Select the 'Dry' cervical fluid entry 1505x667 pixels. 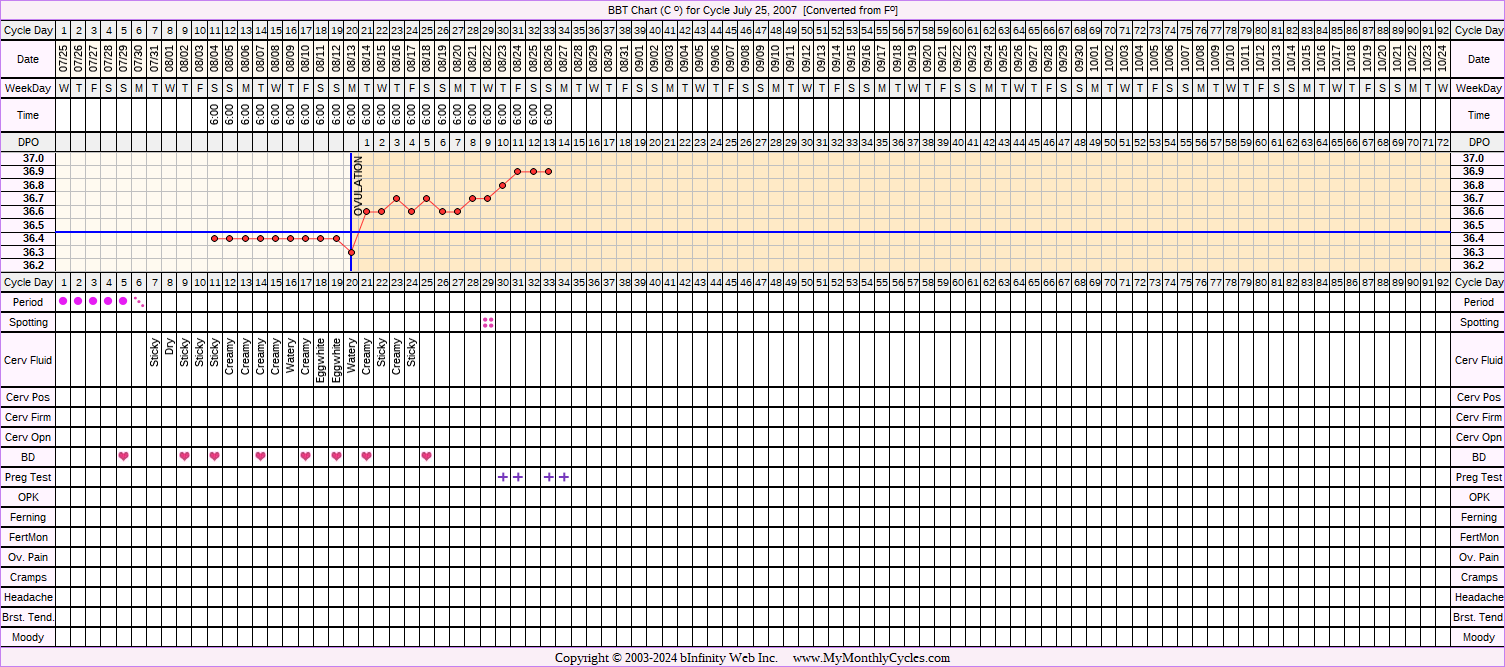pos(170,352)
